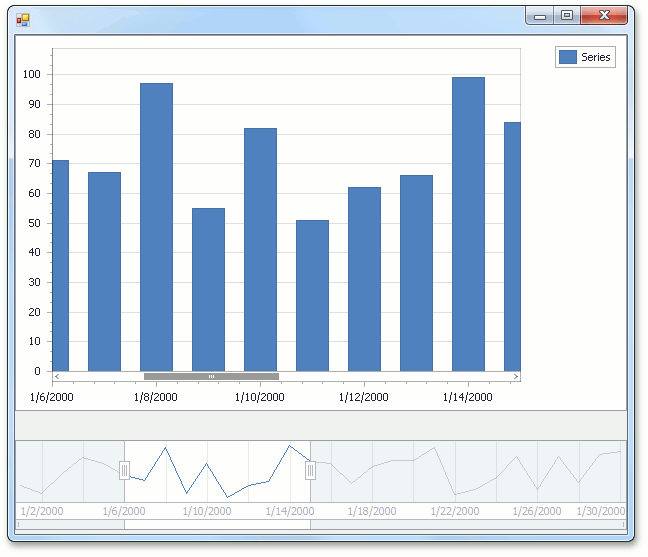The height and width of the screenshot is (557, 648).
Task: Click the 1/6/2000 label on the chart x-axis
Action: tap(52, 397)
